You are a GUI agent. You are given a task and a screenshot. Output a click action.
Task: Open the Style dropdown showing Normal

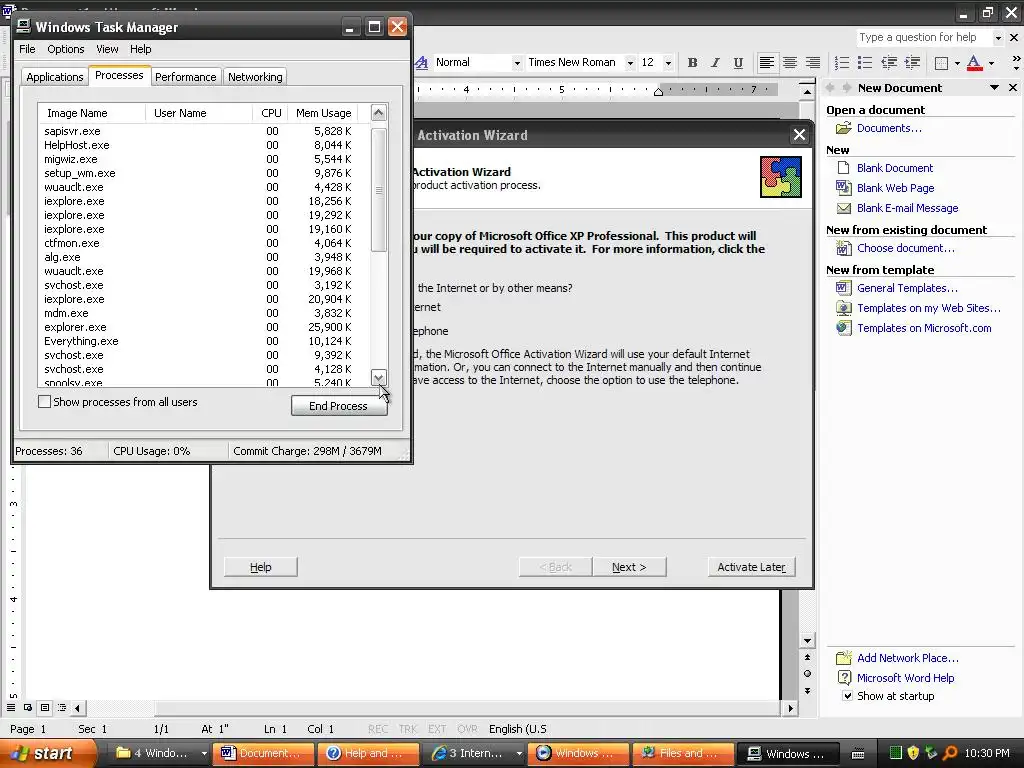pos(517,63)
